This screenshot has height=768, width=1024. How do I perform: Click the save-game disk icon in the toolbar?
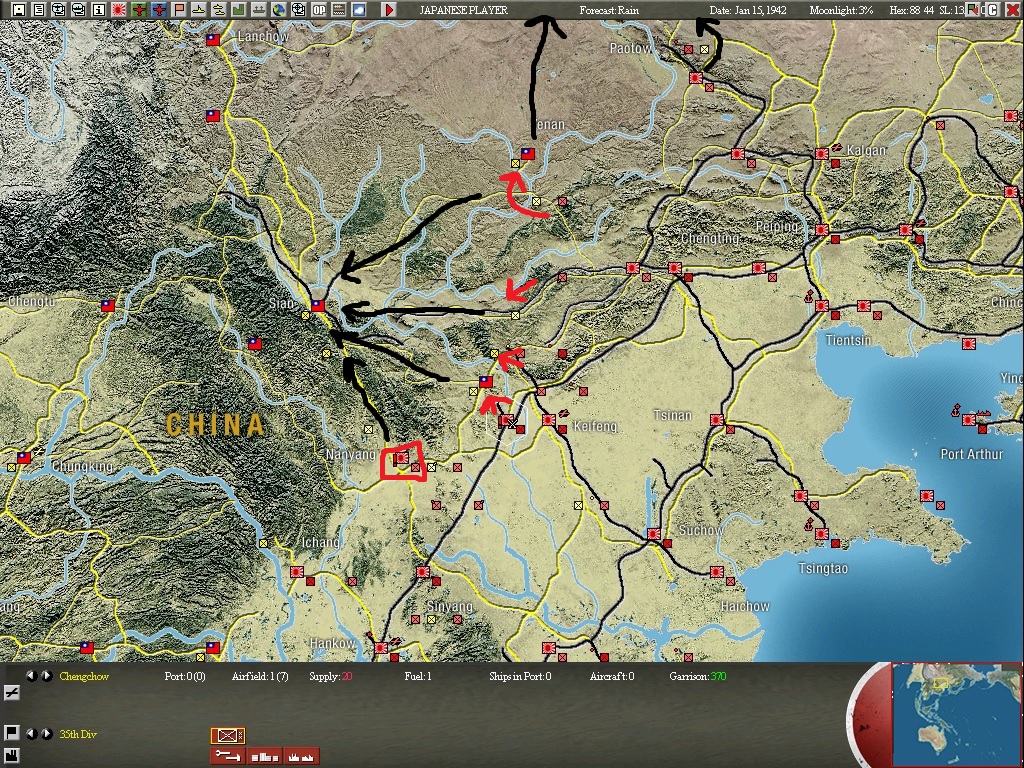point(19,10)
